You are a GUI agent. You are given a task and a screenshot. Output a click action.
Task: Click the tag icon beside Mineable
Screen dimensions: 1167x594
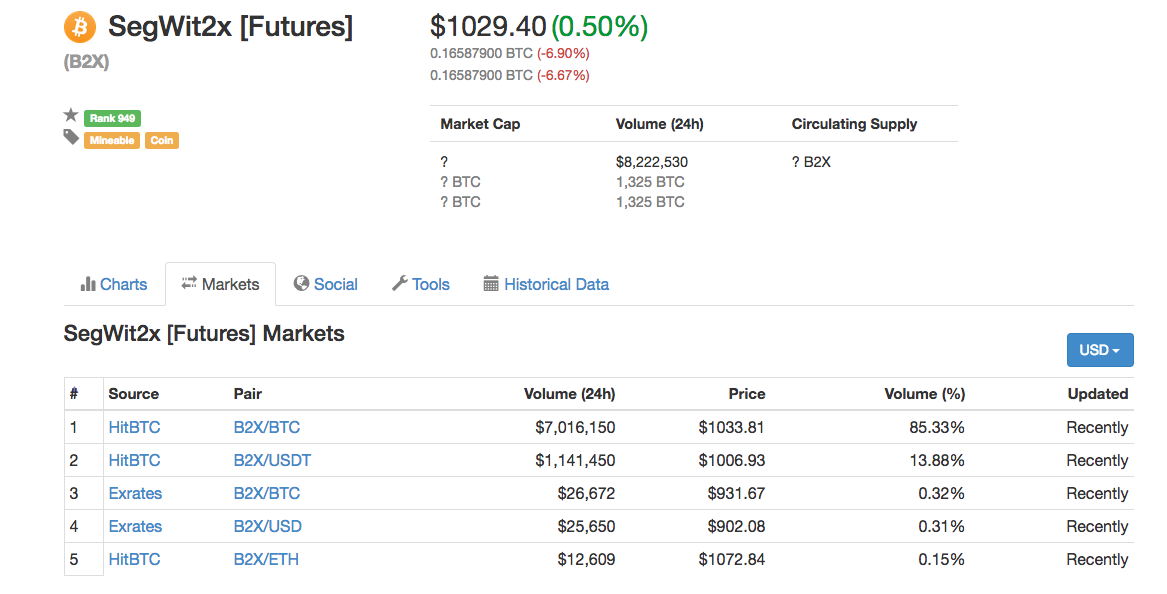click(71, 137)
